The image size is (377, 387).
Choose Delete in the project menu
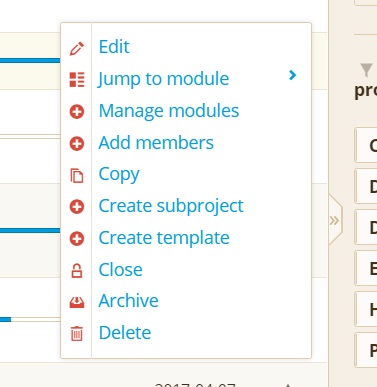[x=125, y=333]
